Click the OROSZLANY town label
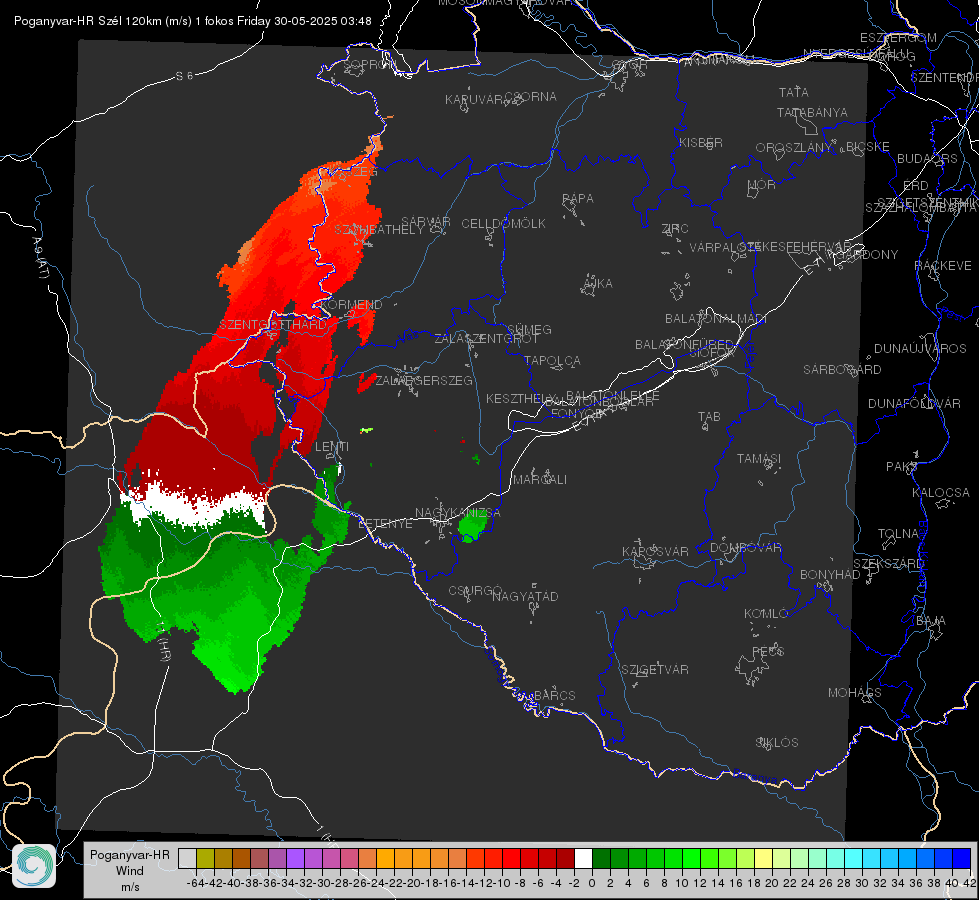 [794, 147]
